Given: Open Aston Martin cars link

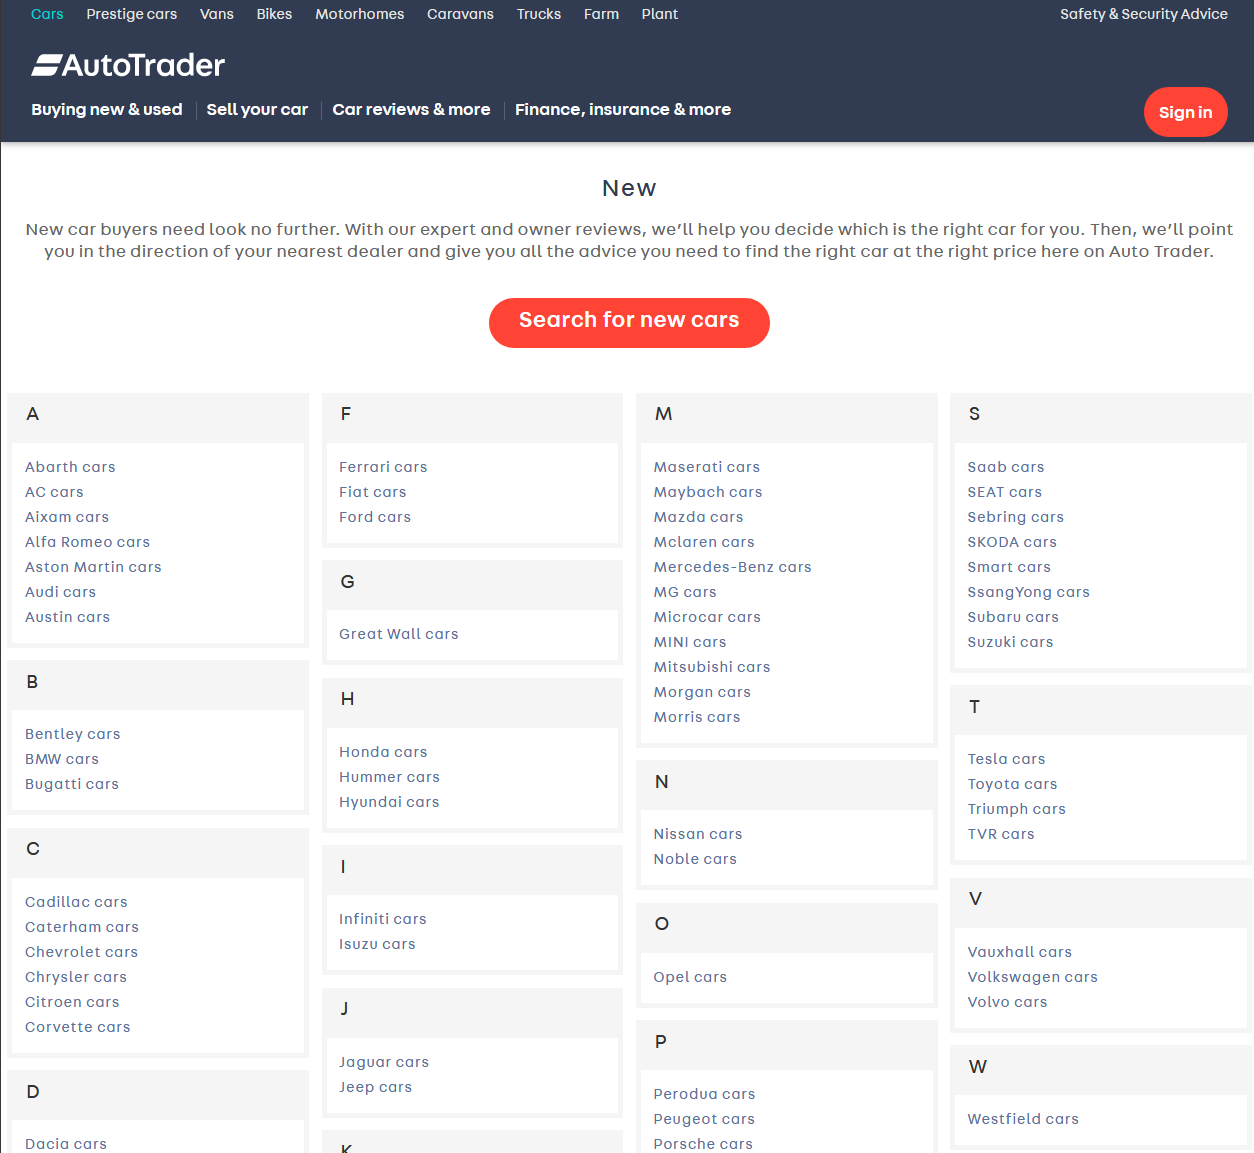Looking at the screenshot, I should 93,567.
